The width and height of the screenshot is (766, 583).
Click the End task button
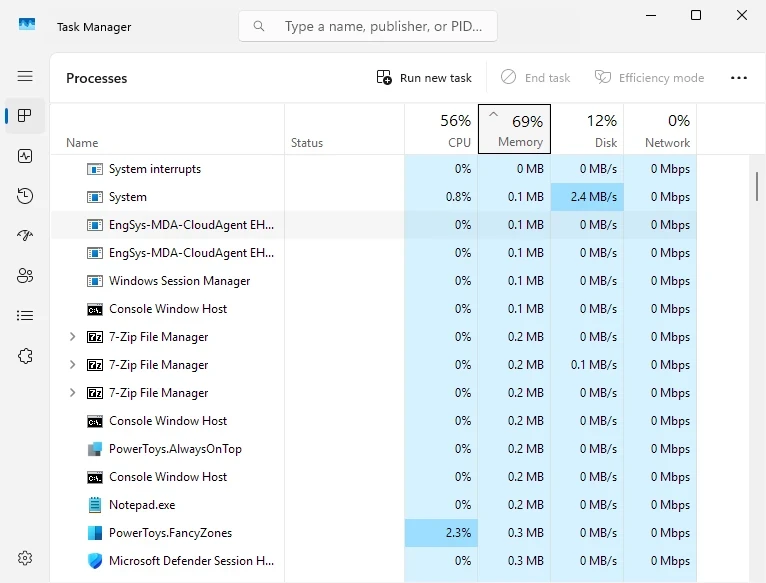tap(535, 78)
